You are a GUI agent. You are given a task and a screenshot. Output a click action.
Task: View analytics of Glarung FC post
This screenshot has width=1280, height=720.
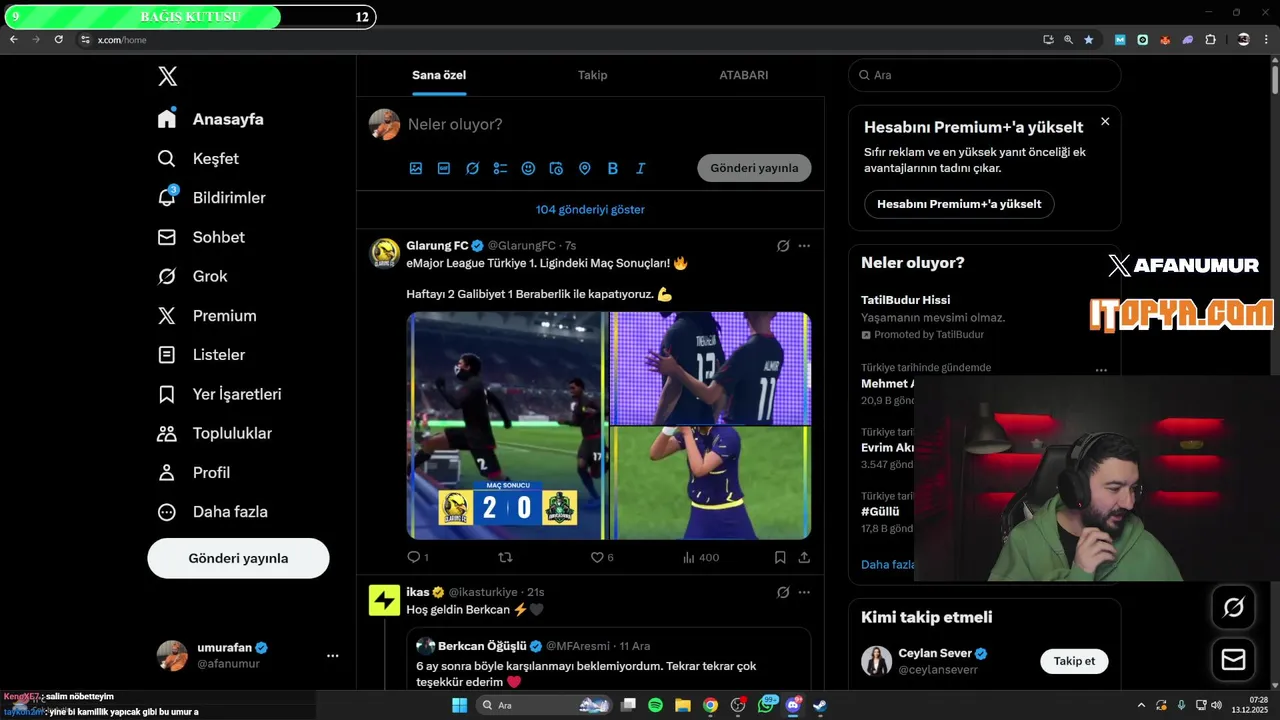click(700, 557)
